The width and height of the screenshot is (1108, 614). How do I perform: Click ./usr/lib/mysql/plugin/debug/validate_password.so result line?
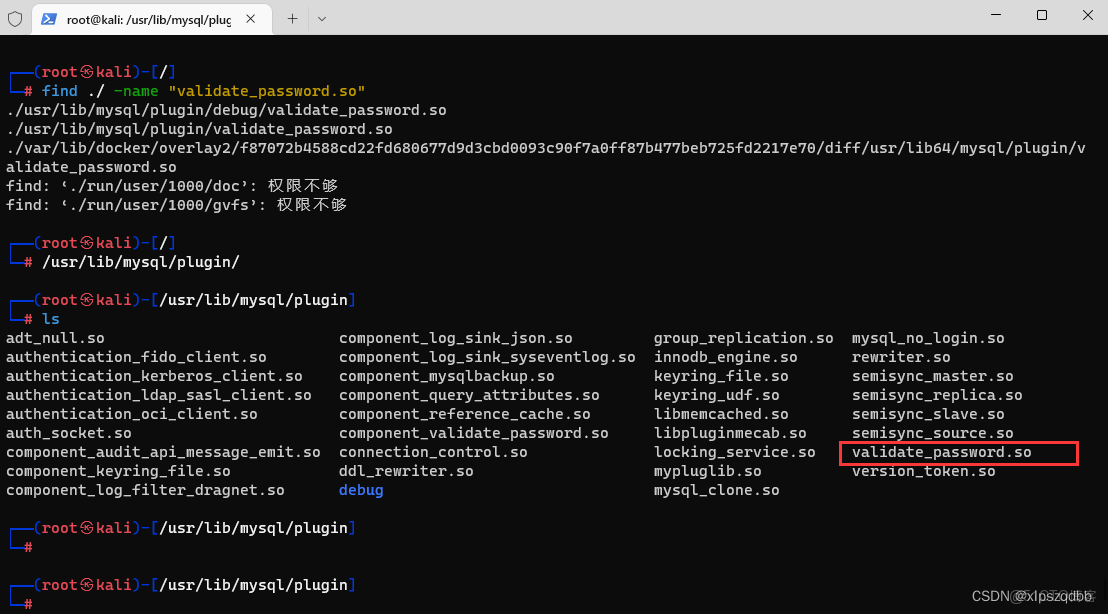(226, 110)
